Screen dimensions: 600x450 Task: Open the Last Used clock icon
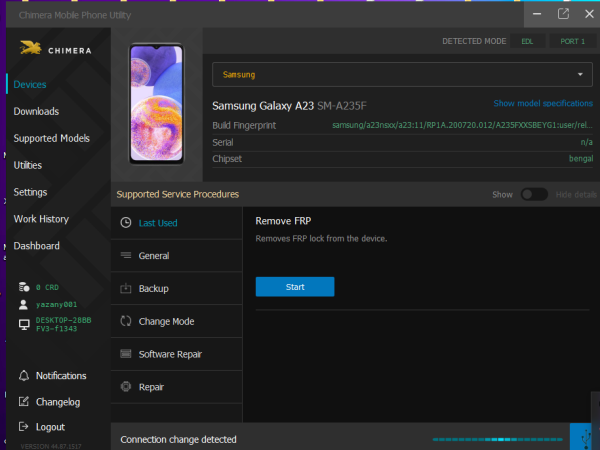coord(126,223)
